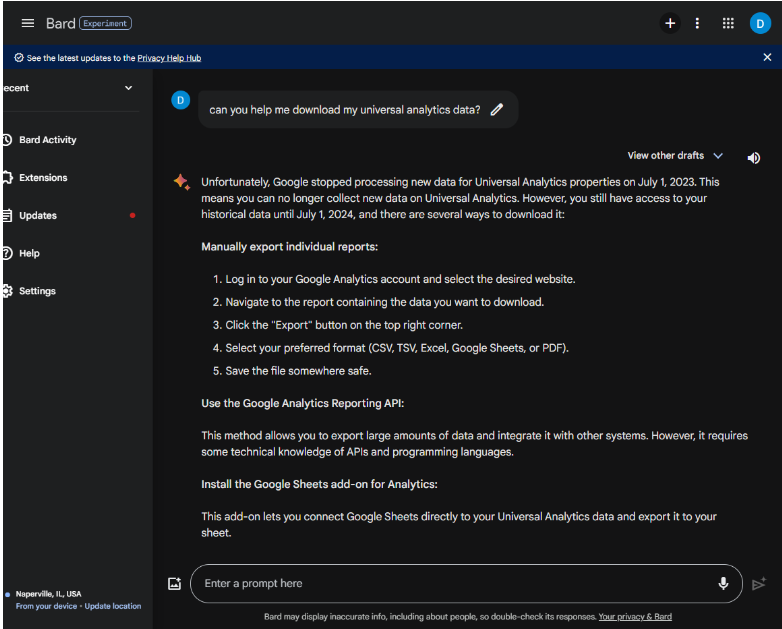
Task: Click the 'Naperville, IL, USA' location text
Action: pos(48,594)
